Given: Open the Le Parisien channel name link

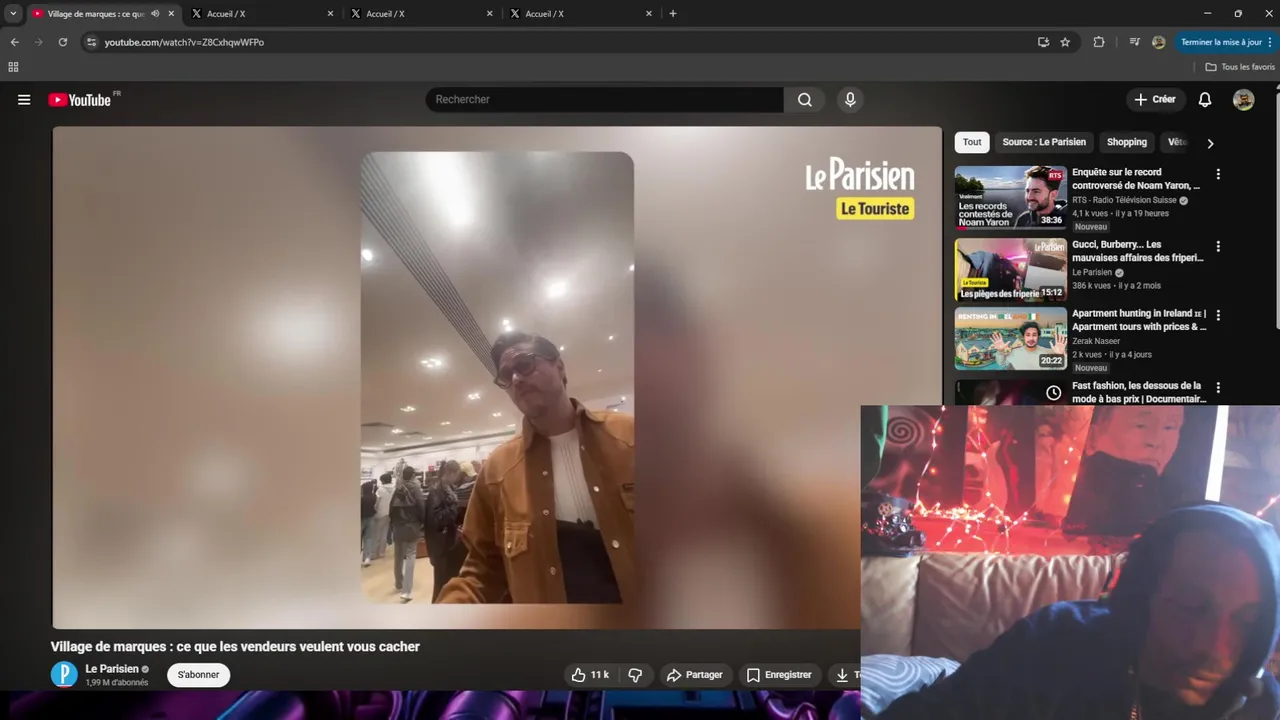Looking at the screenshot, I should pyautogui.click(x=112, y=669).
